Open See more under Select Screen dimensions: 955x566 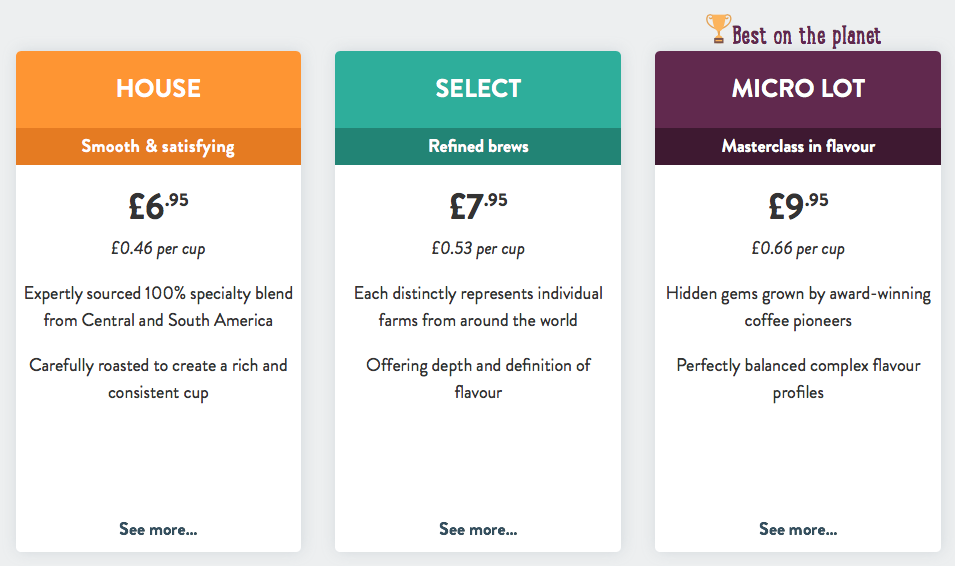coord(478,529)
